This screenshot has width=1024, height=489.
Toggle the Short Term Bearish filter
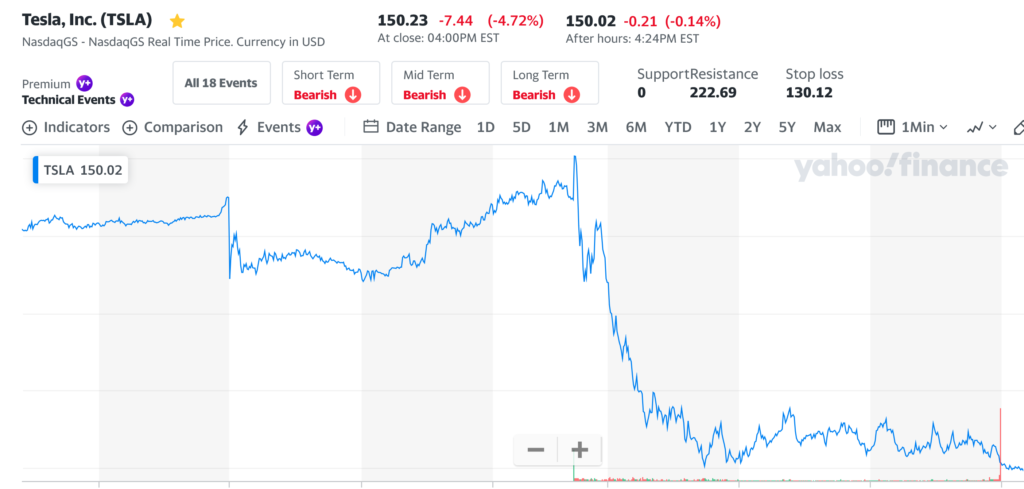click(331, 84)
